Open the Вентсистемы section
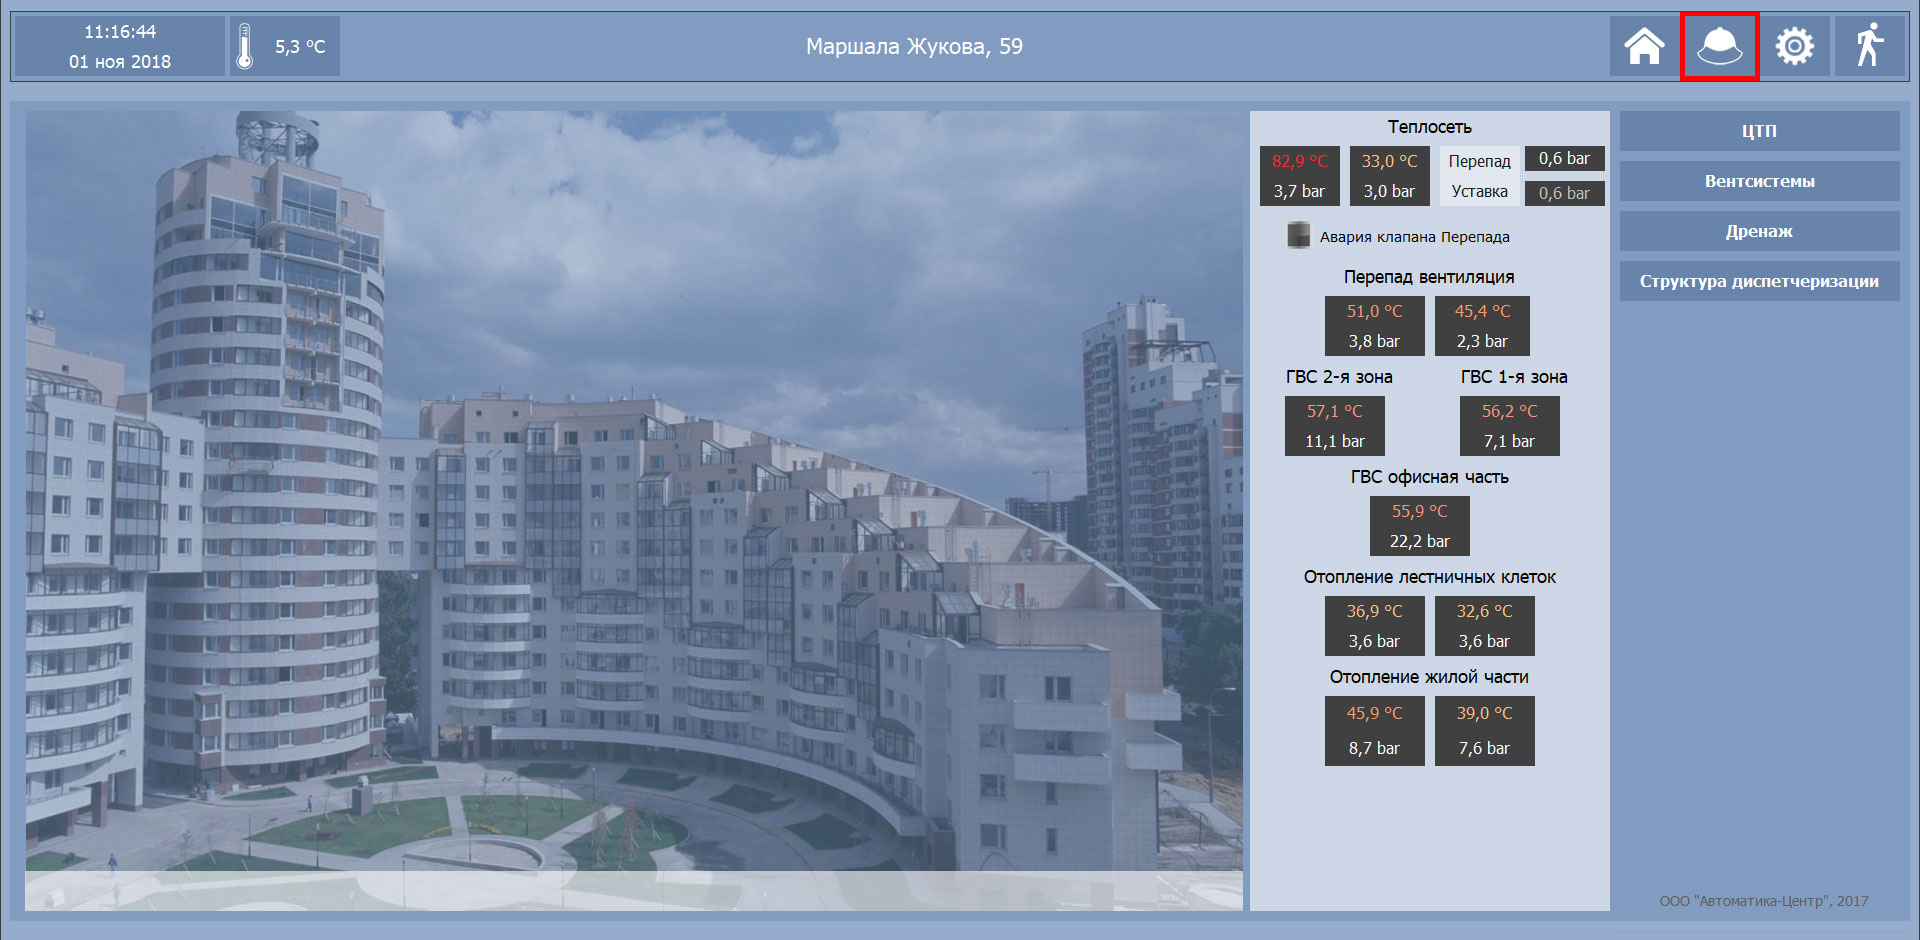Viewport: 1920px width, 940px height. (x=1759, y=181)
